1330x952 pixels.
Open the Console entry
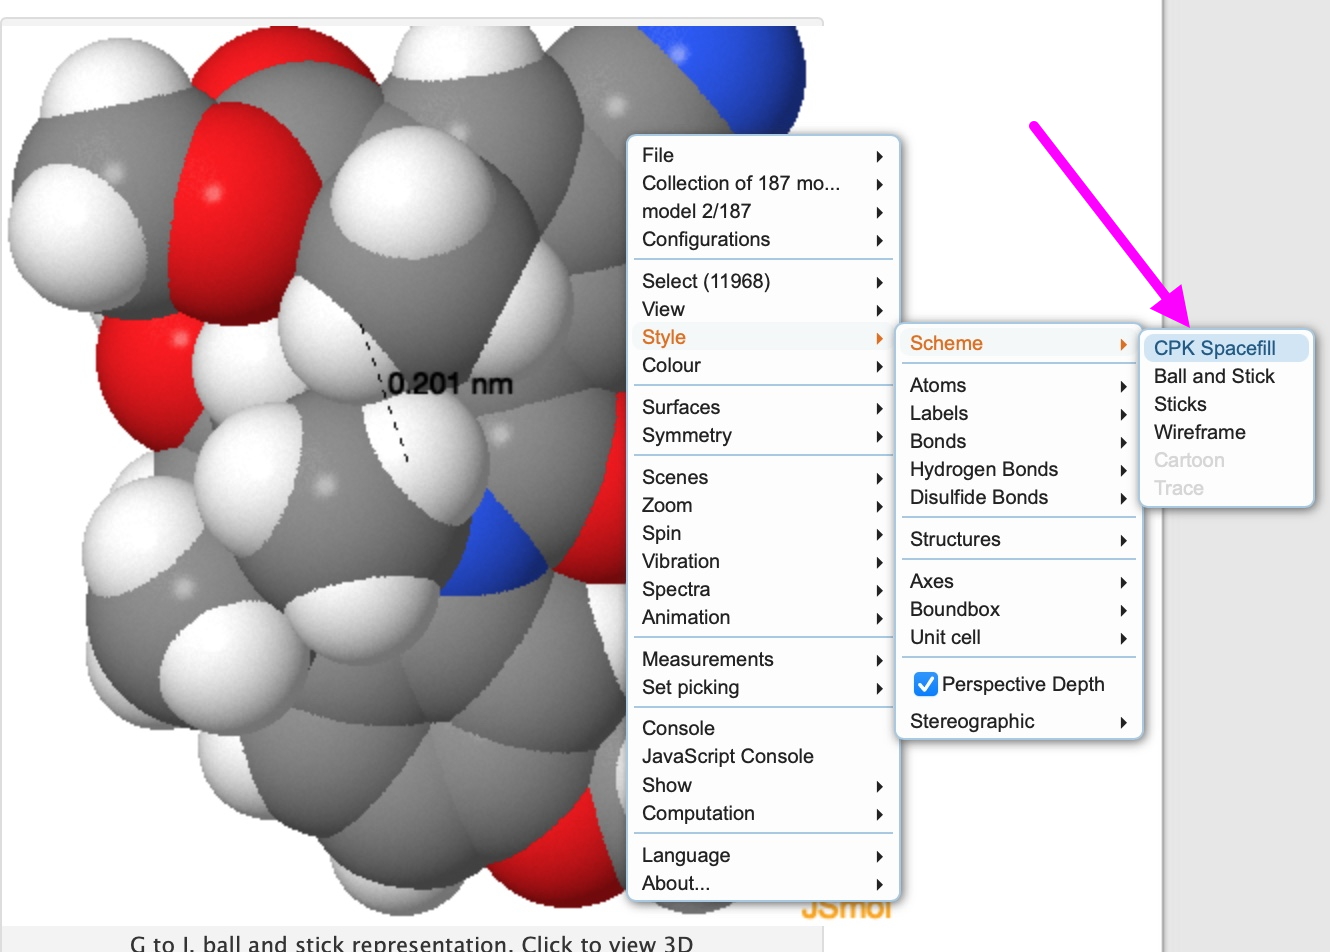pyautogui.click(x=678, y=728)
